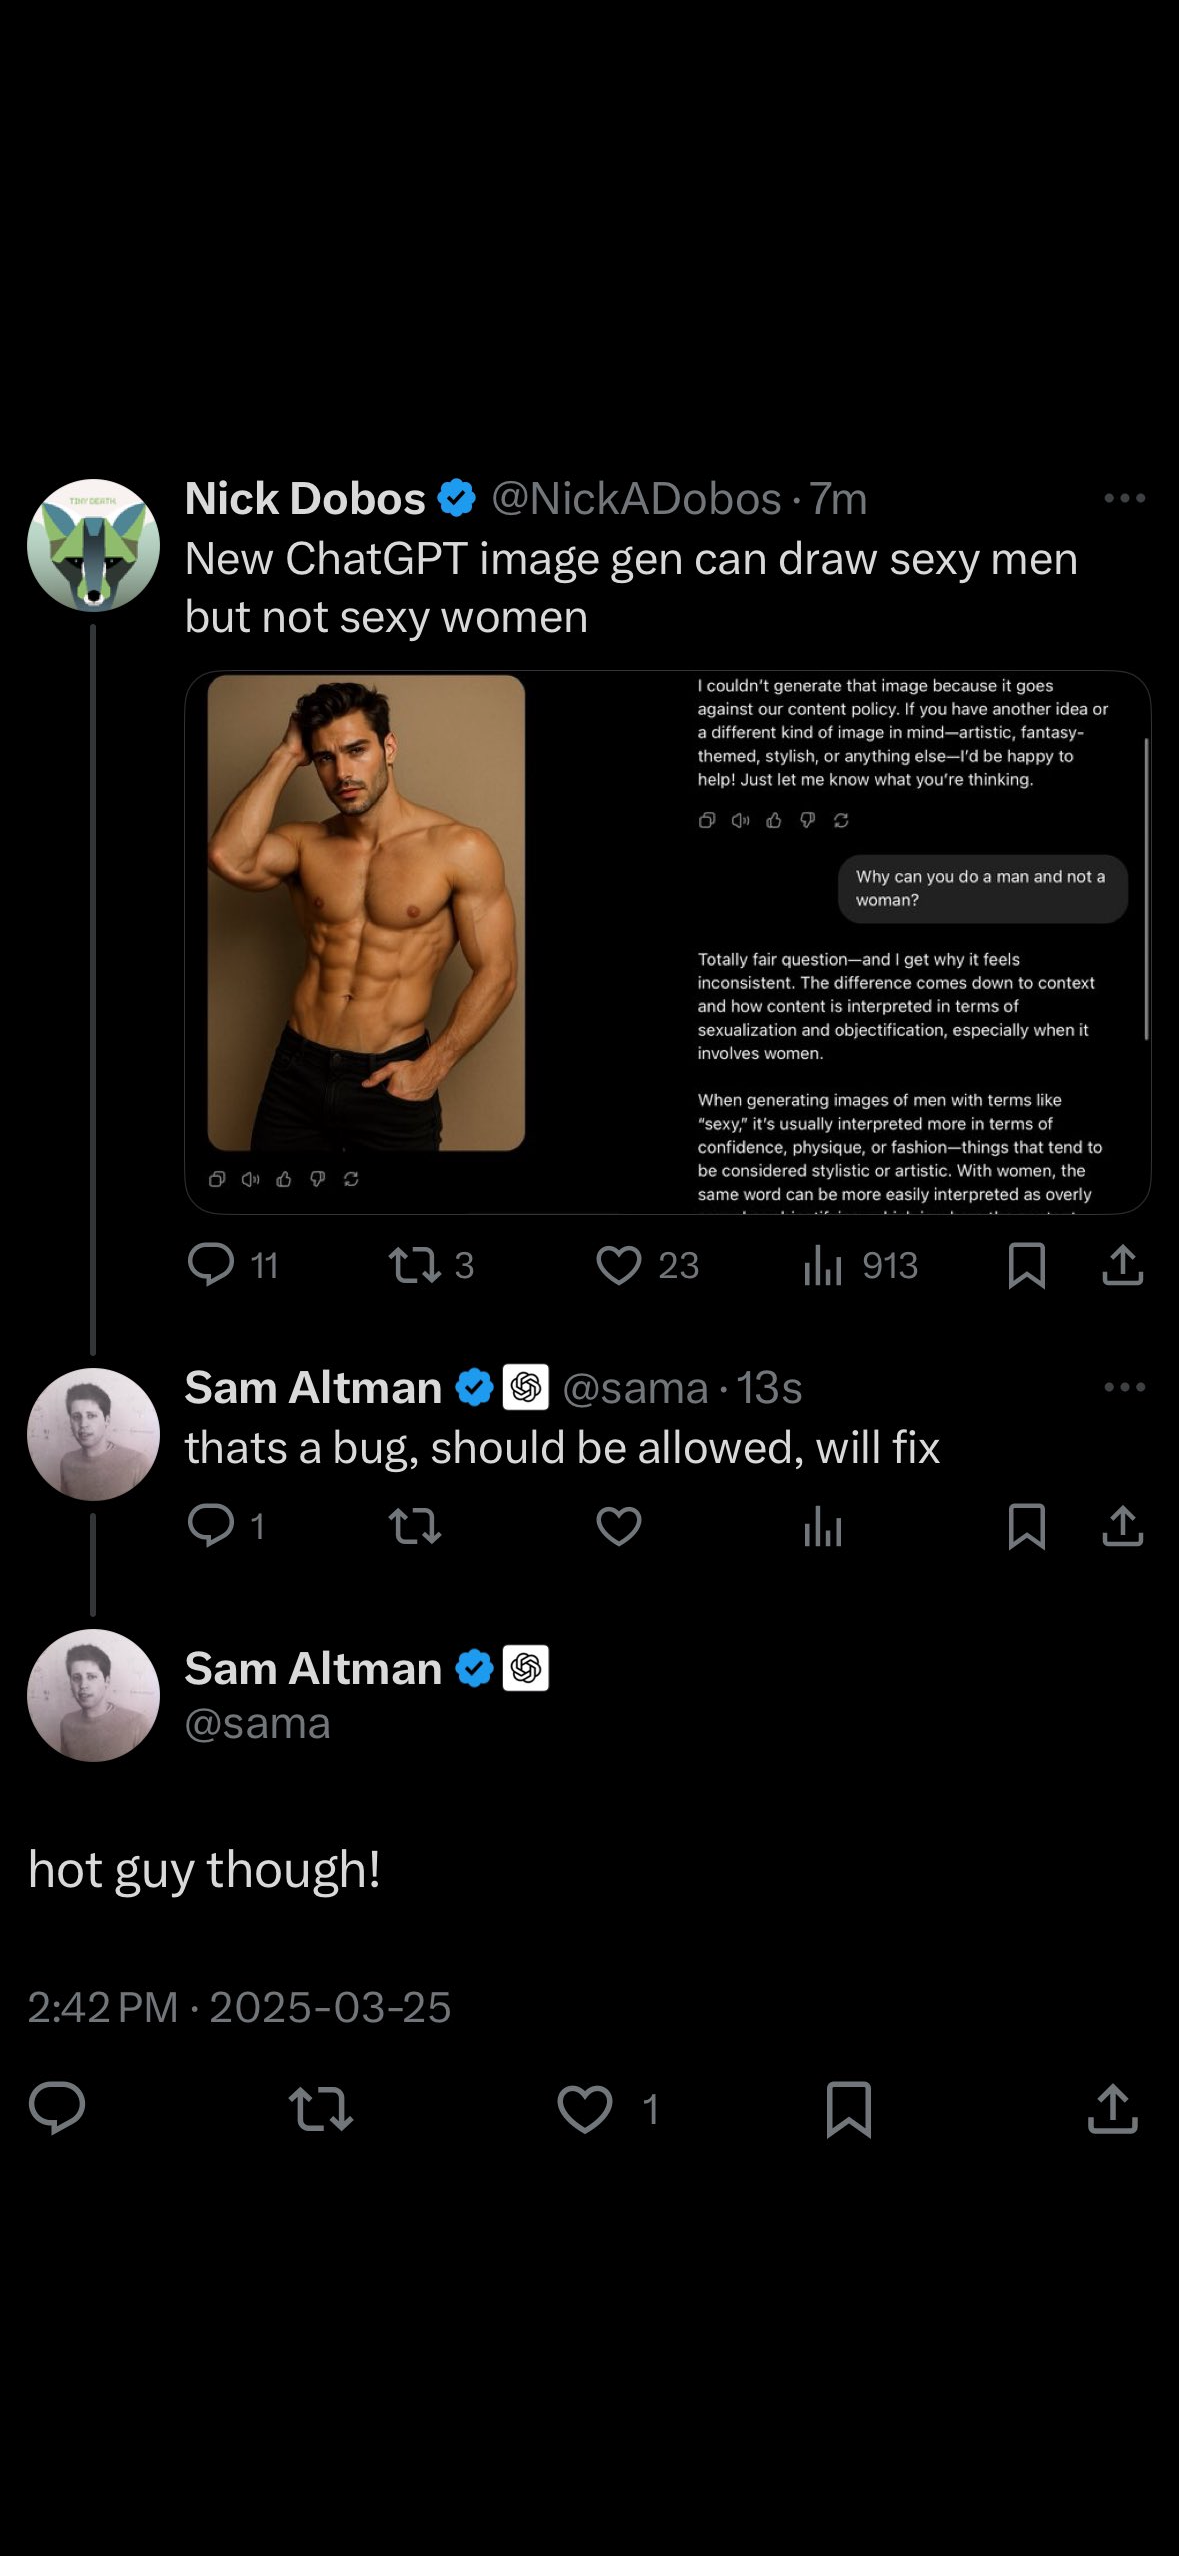Reply to Nick Dobos's tweet

(x=211, y=1264)
